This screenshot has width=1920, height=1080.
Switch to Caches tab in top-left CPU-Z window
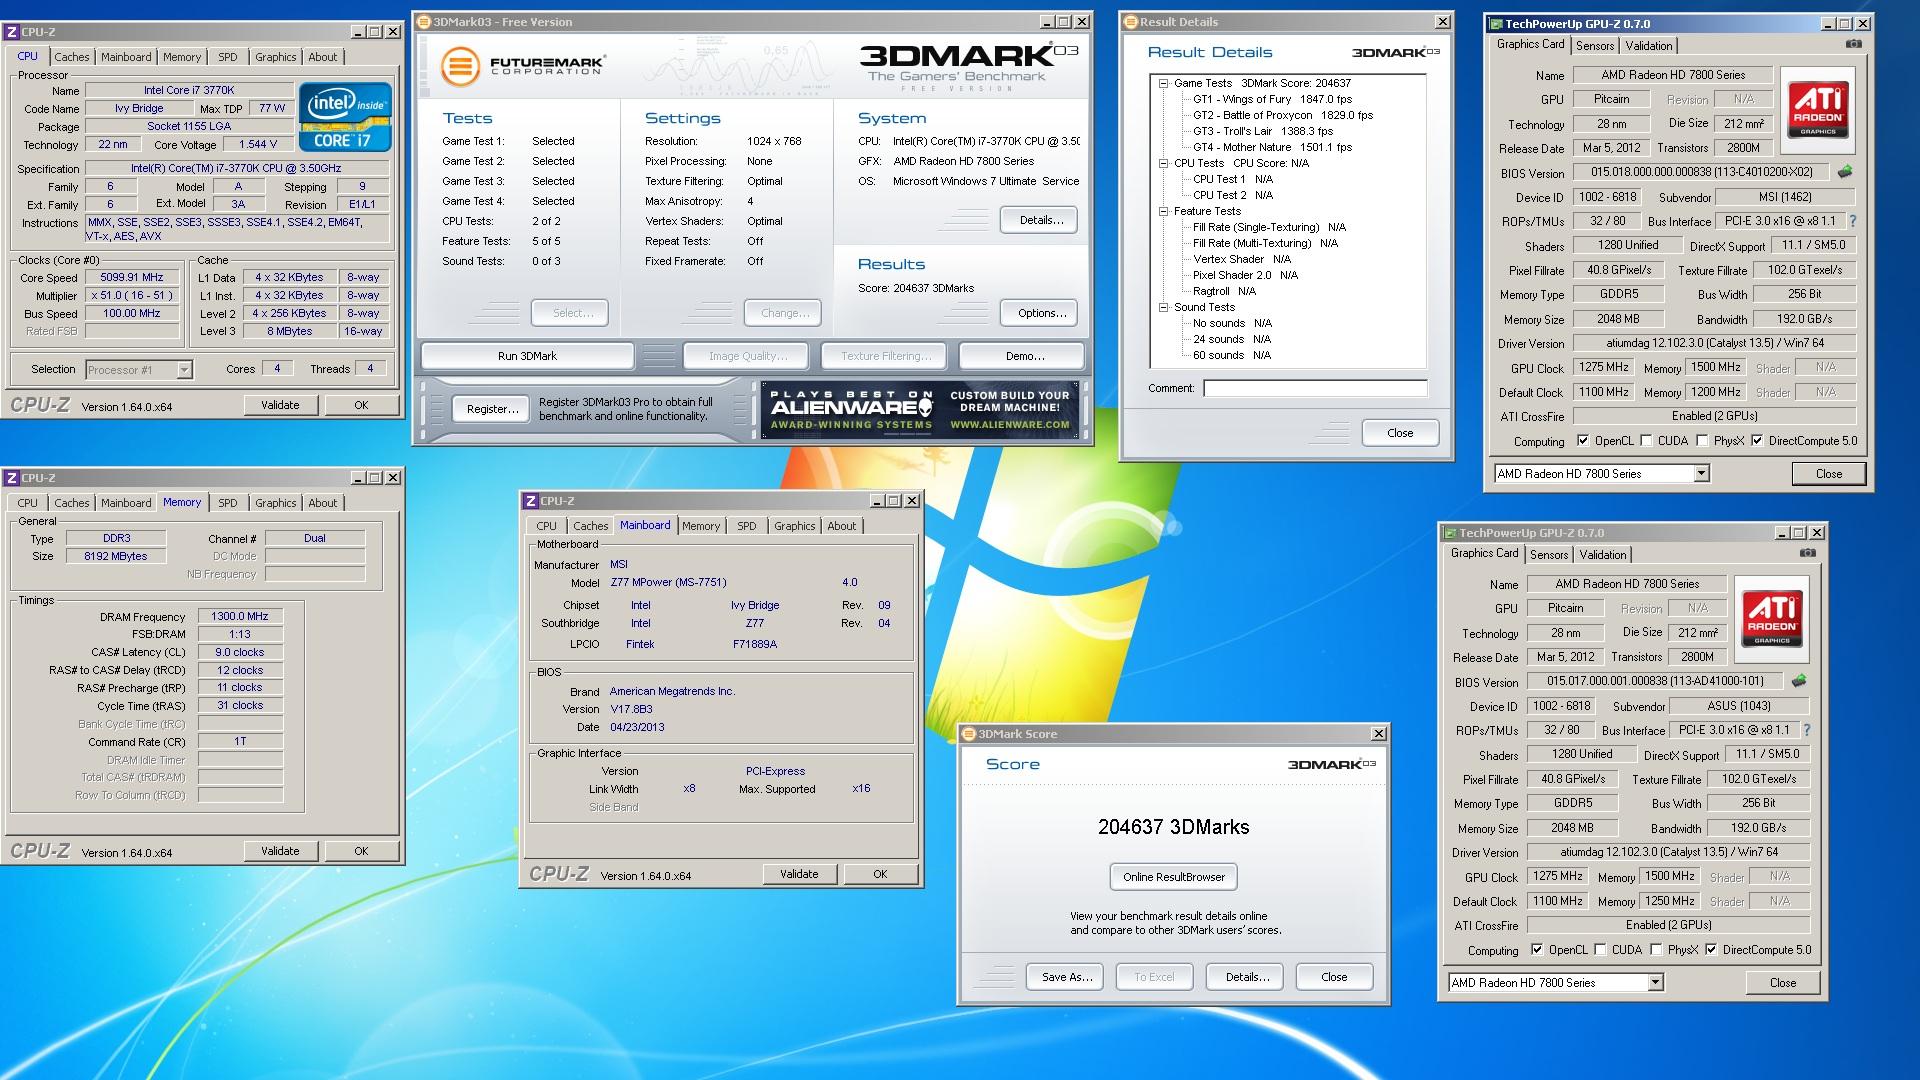(72, 57)
